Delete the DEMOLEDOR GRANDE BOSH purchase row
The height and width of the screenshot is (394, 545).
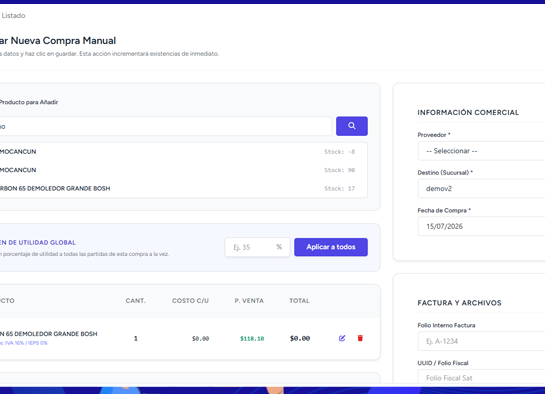click(360, 338)
